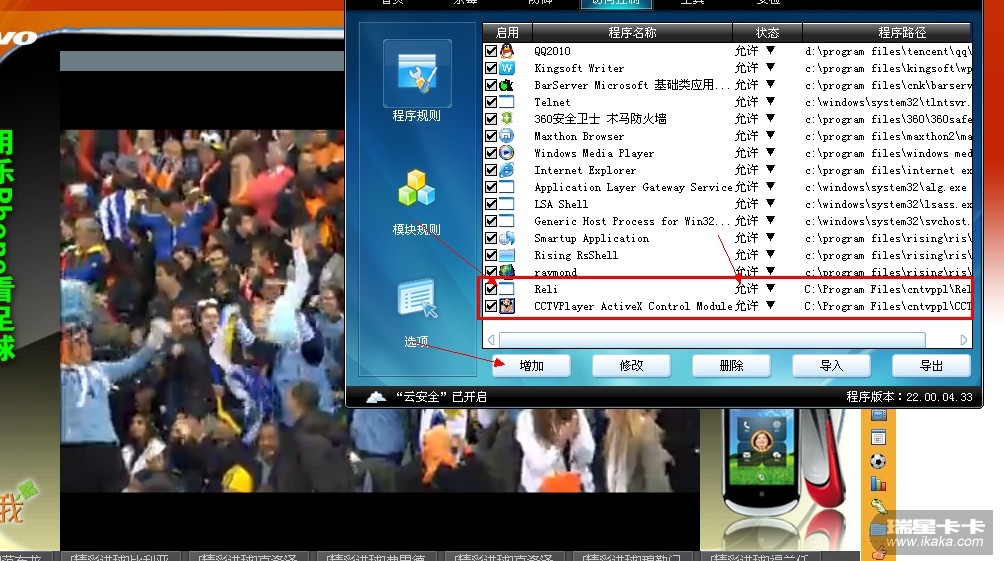Click the Smartup Application icon
The width and height of the screenshot is (1004, 561).
click(506, 238)
